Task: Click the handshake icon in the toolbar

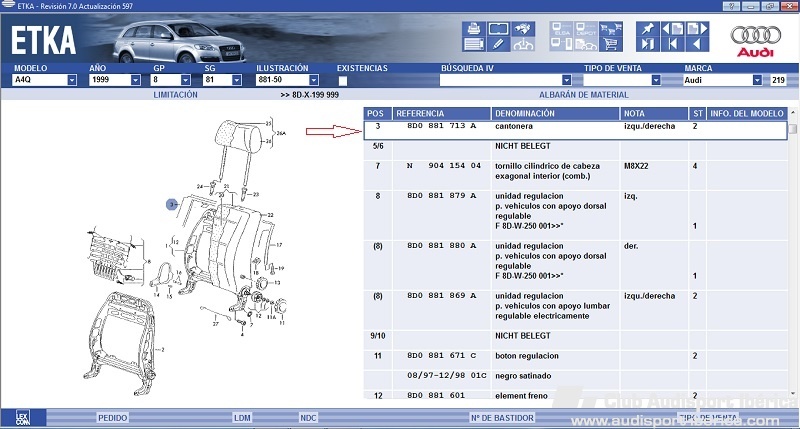Action: pyautogui.click(x=521, y=28)
